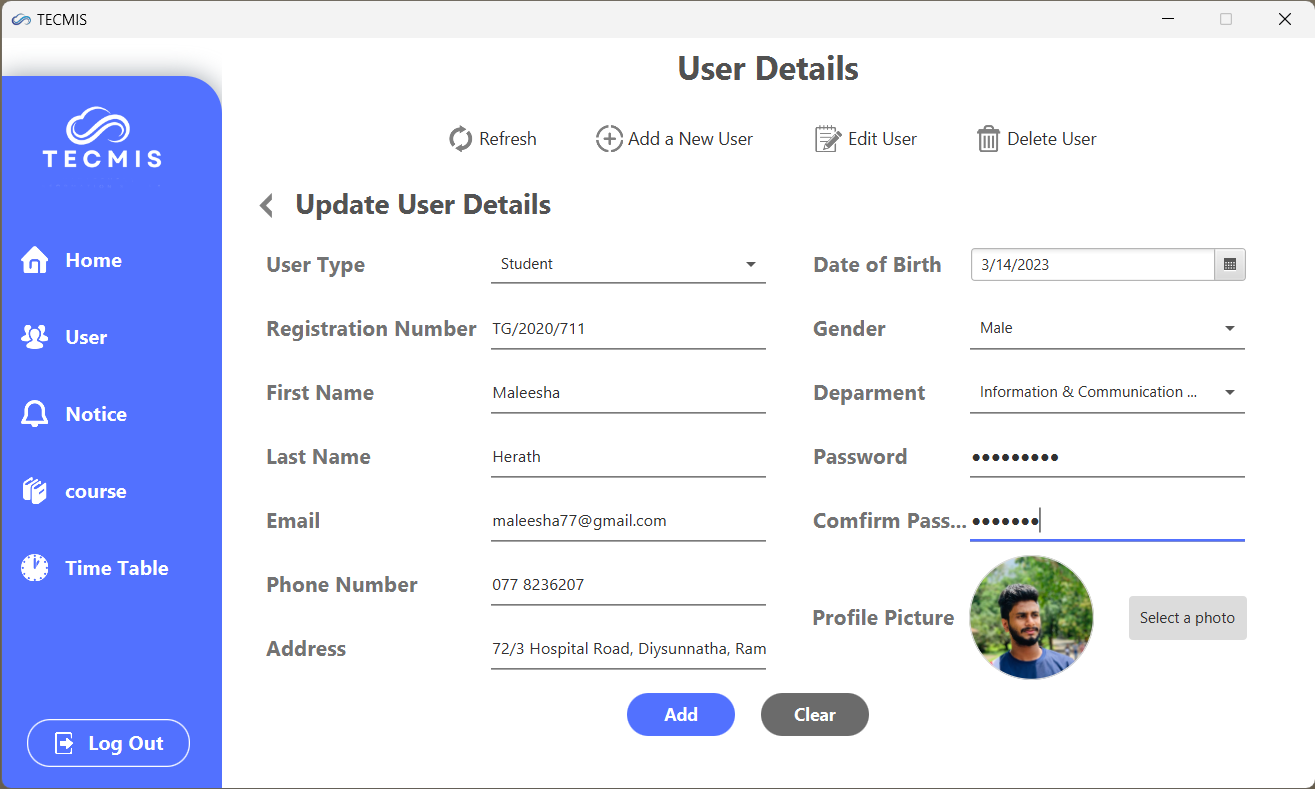Screen dimensions: 1315x789
Task: Open the calendar icon next to Date of Birth
Action: pyautogui.click(x=1229, y=264)
